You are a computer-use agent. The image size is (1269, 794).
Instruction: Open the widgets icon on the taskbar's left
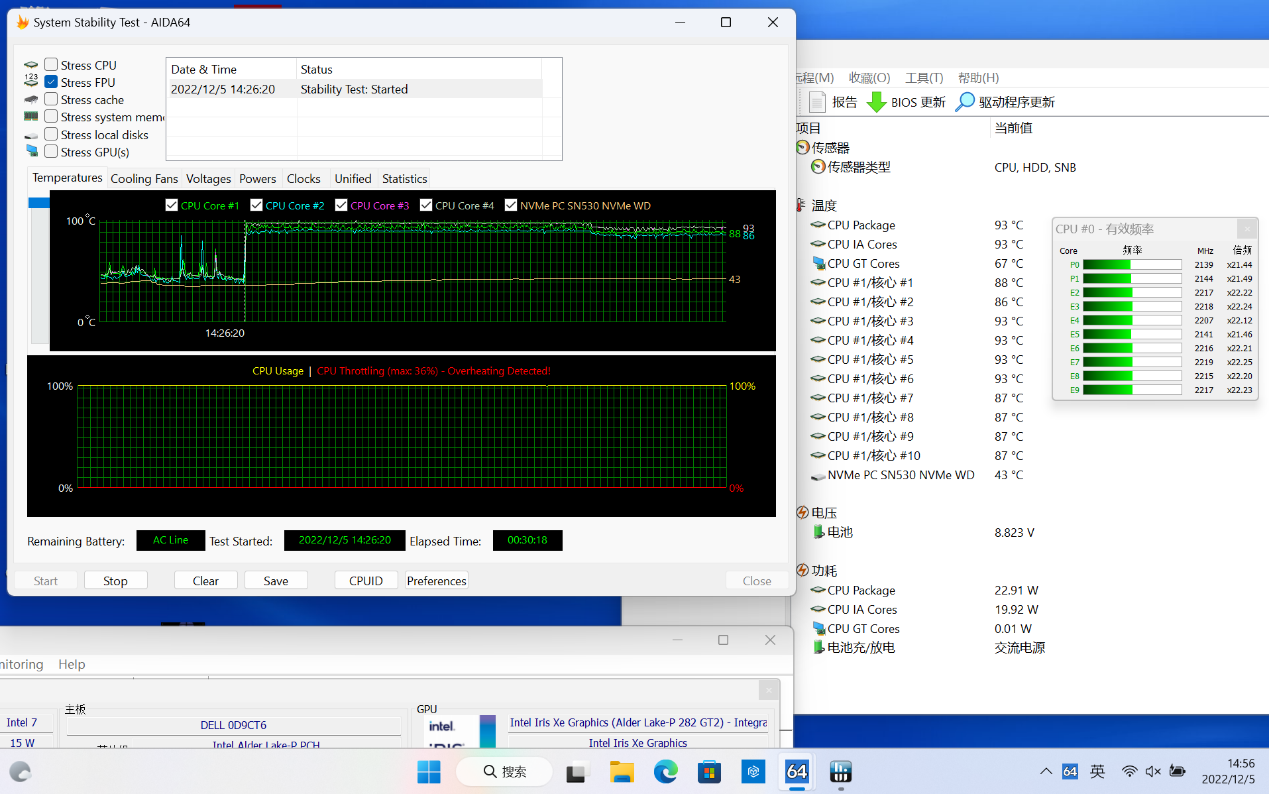pos(20,772)
